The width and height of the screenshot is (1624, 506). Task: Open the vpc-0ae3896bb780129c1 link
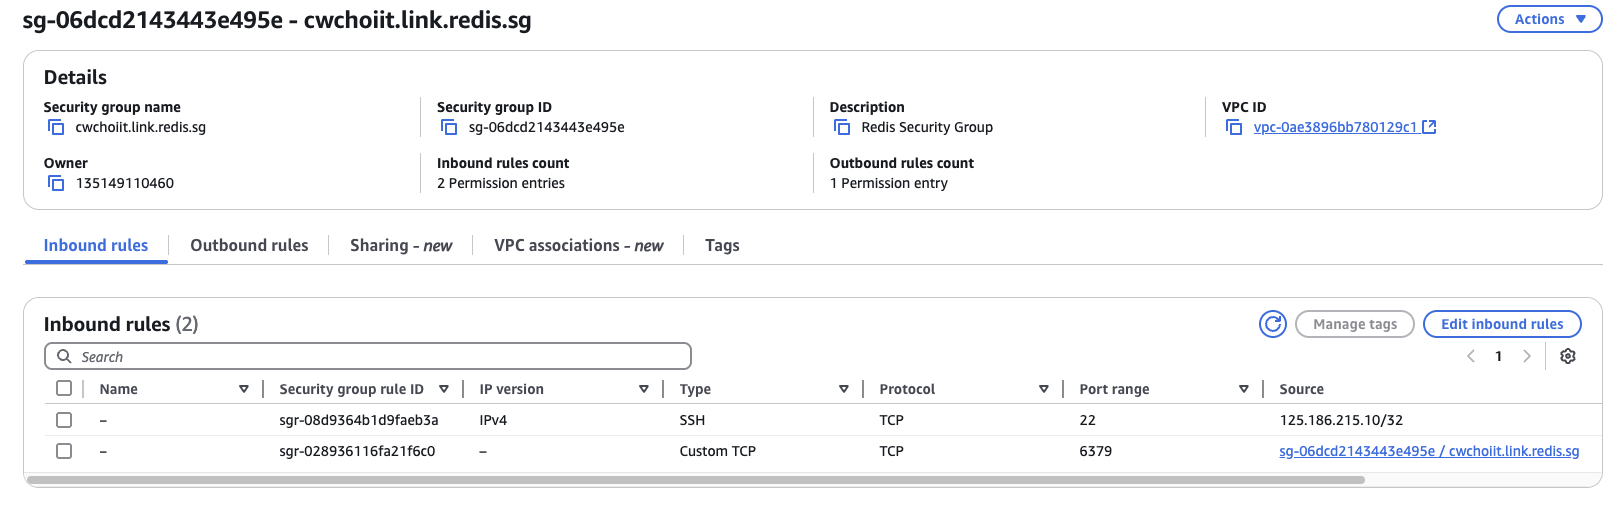click(x=1335, y=127)
